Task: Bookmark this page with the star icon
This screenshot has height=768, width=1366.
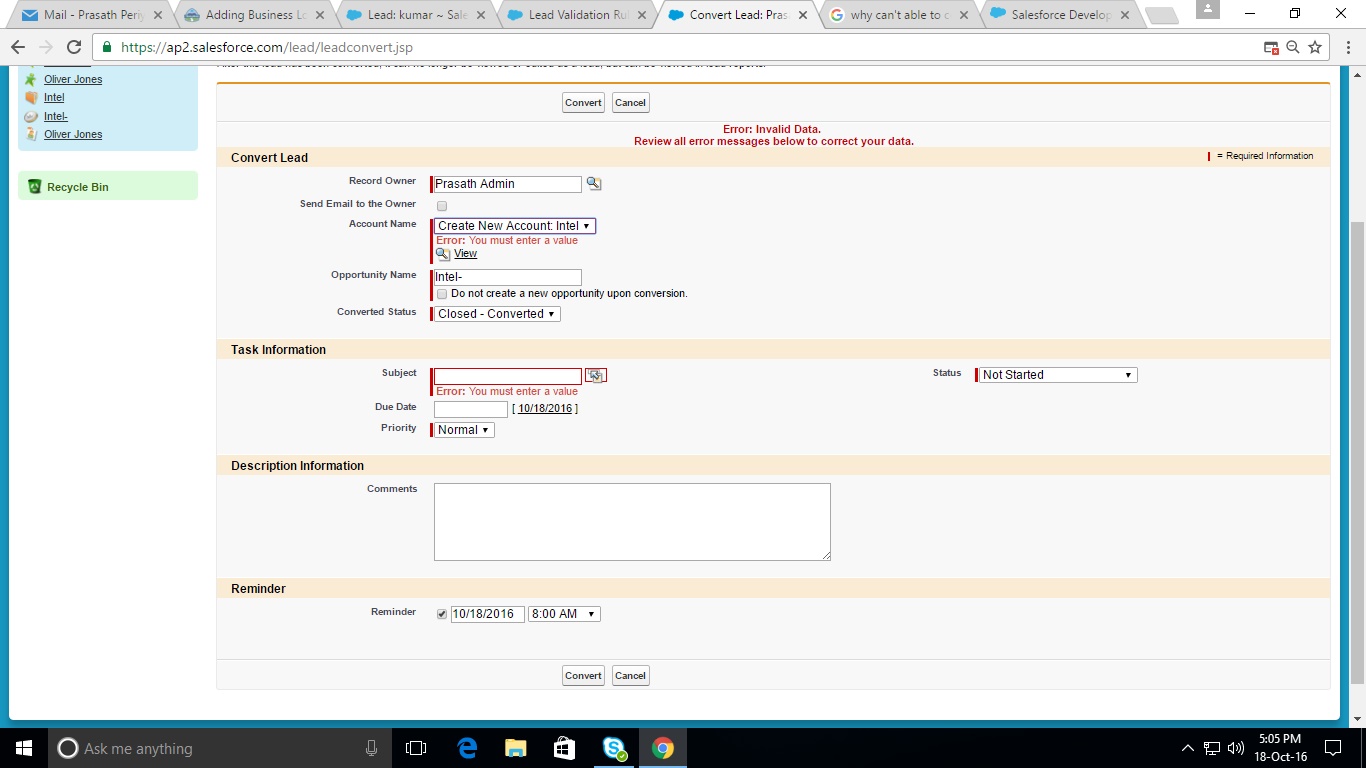Action: tap(1315, 48)
